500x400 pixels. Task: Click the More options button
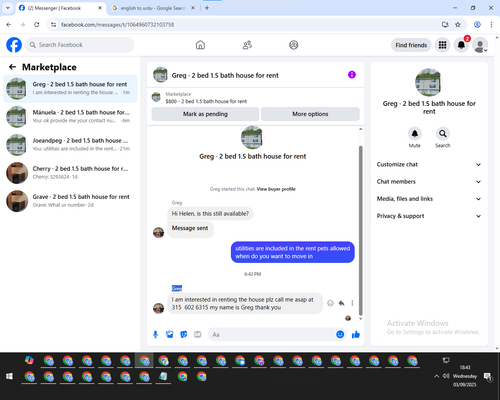point(310,114)
